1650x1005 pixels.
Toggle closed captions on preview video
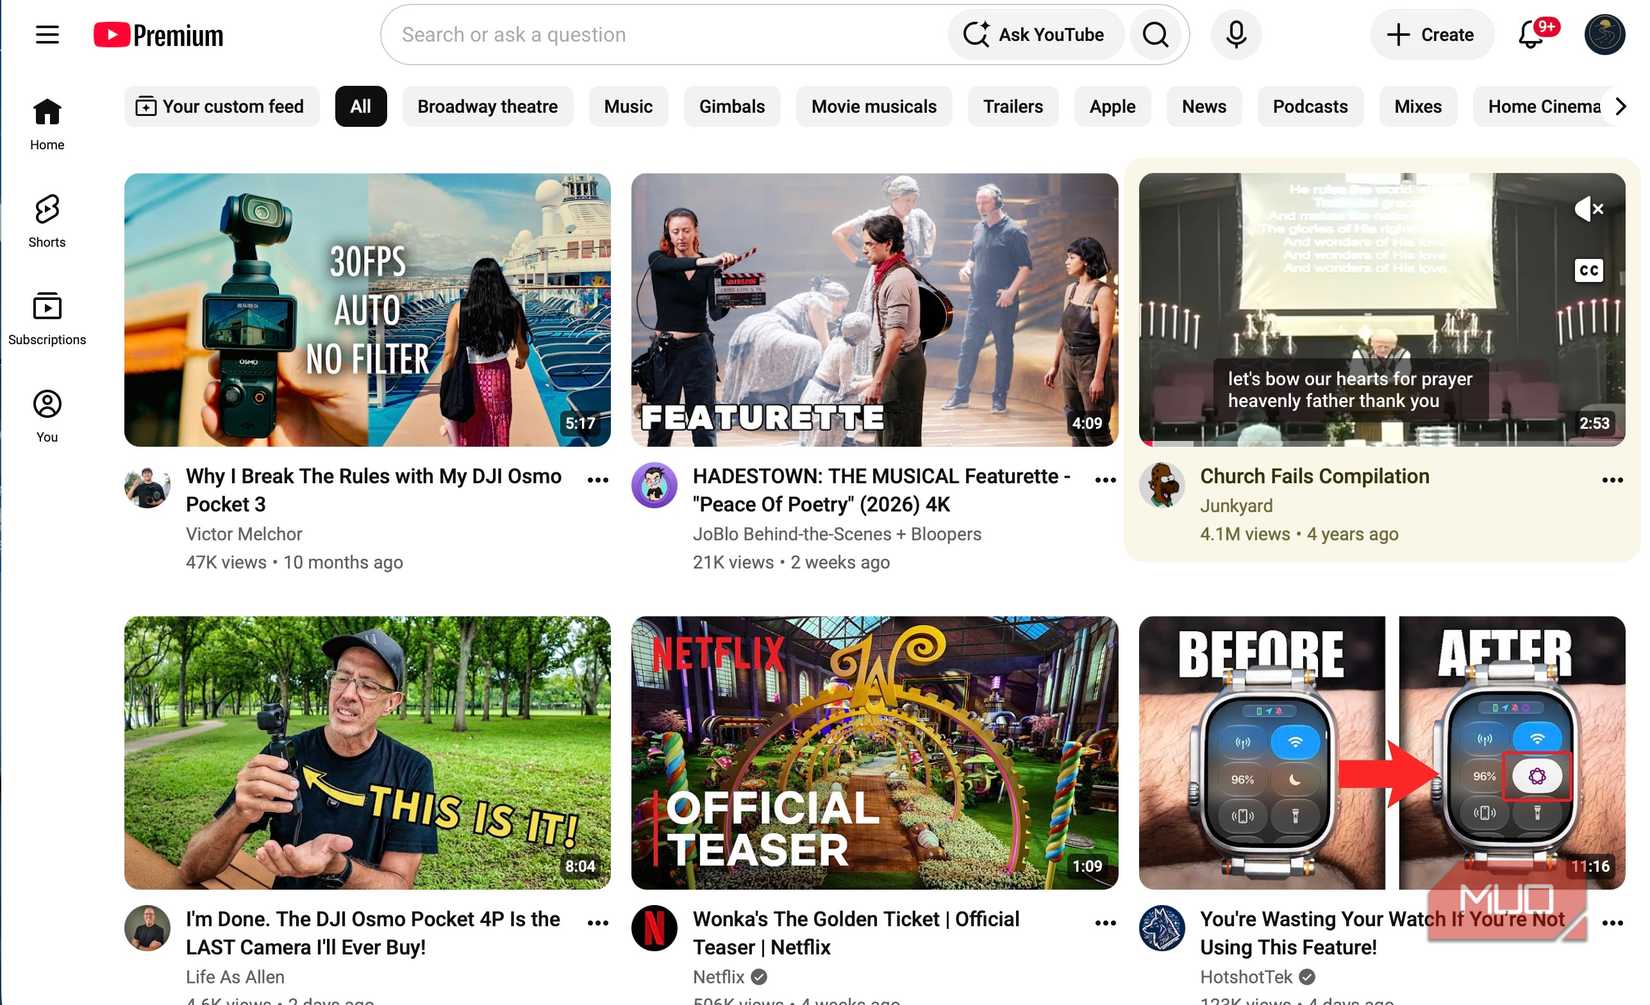pos(1589,270)
